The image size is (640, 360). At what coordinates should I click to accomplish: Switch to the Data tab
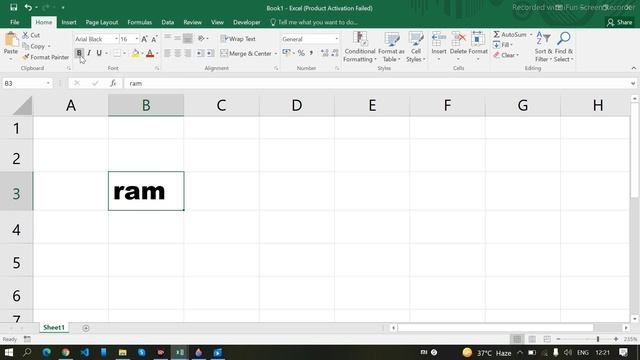[x=167, y=22]
